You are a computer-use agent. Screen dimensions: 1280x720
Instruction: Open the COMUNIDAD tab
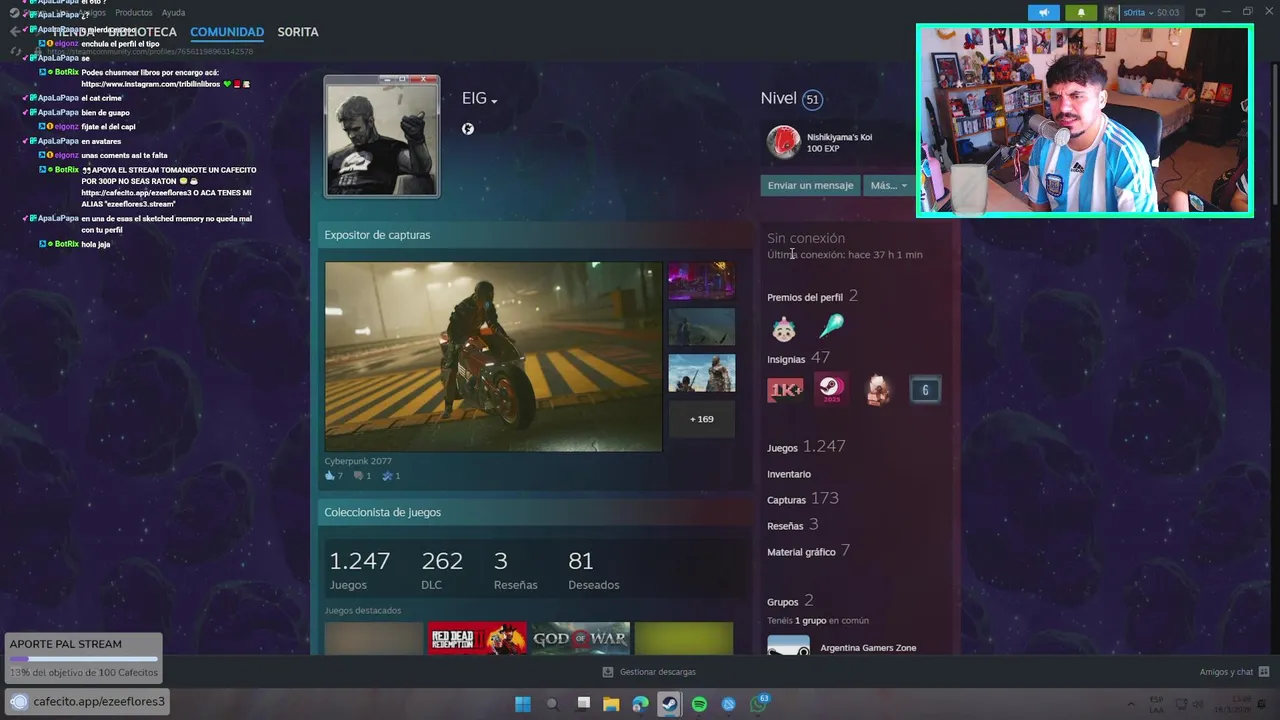227,32
